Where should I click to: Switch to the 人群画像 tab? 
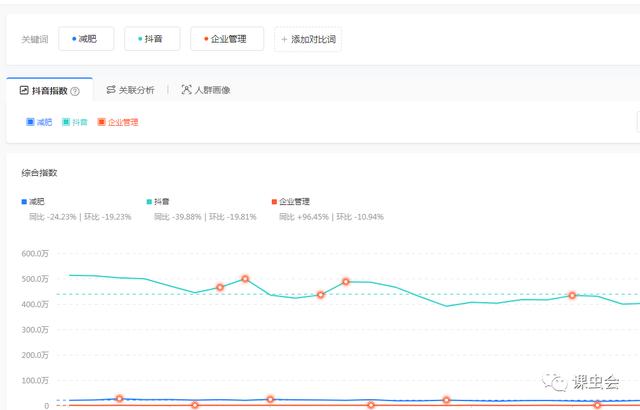click(206, 90)
